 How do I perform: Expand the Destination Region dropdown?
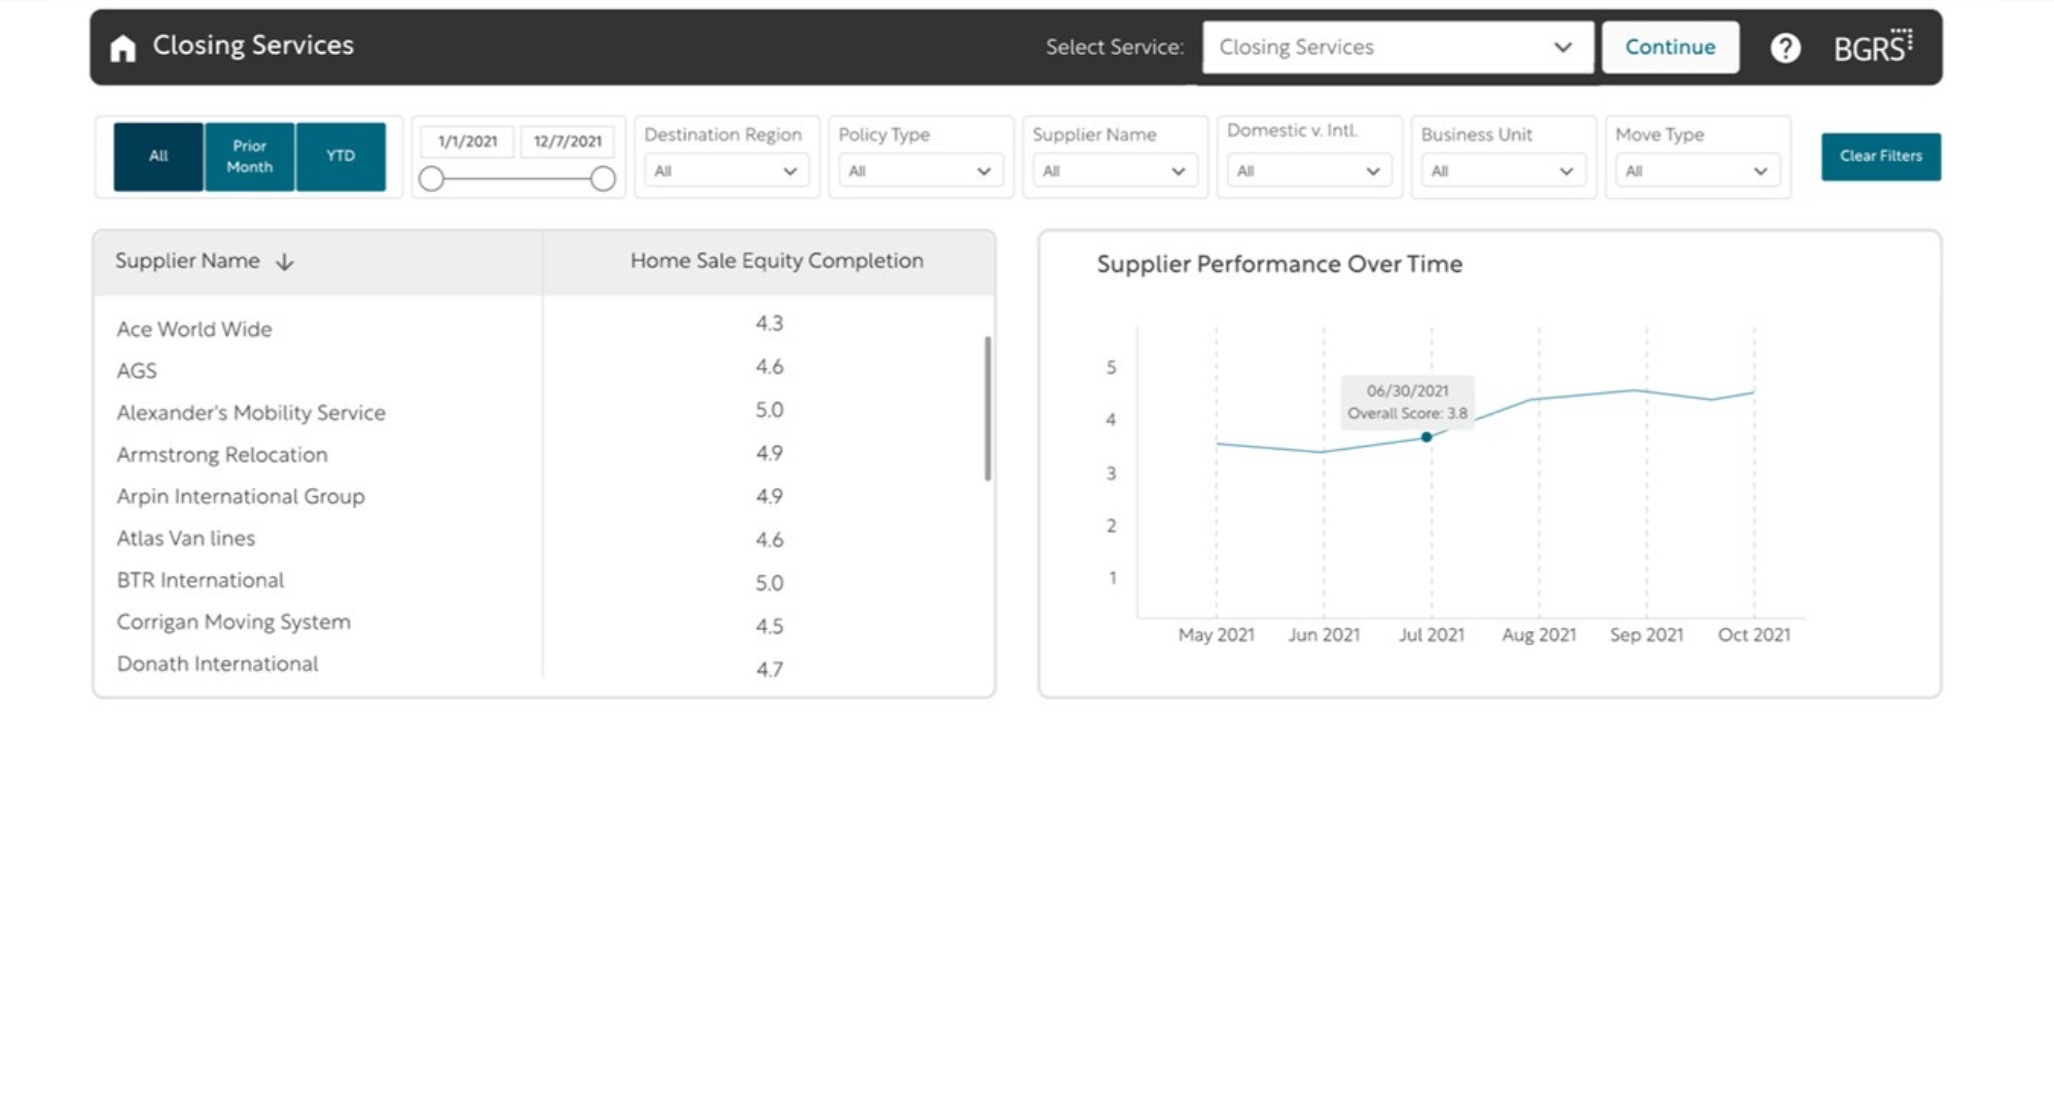(x=725, y=171)
